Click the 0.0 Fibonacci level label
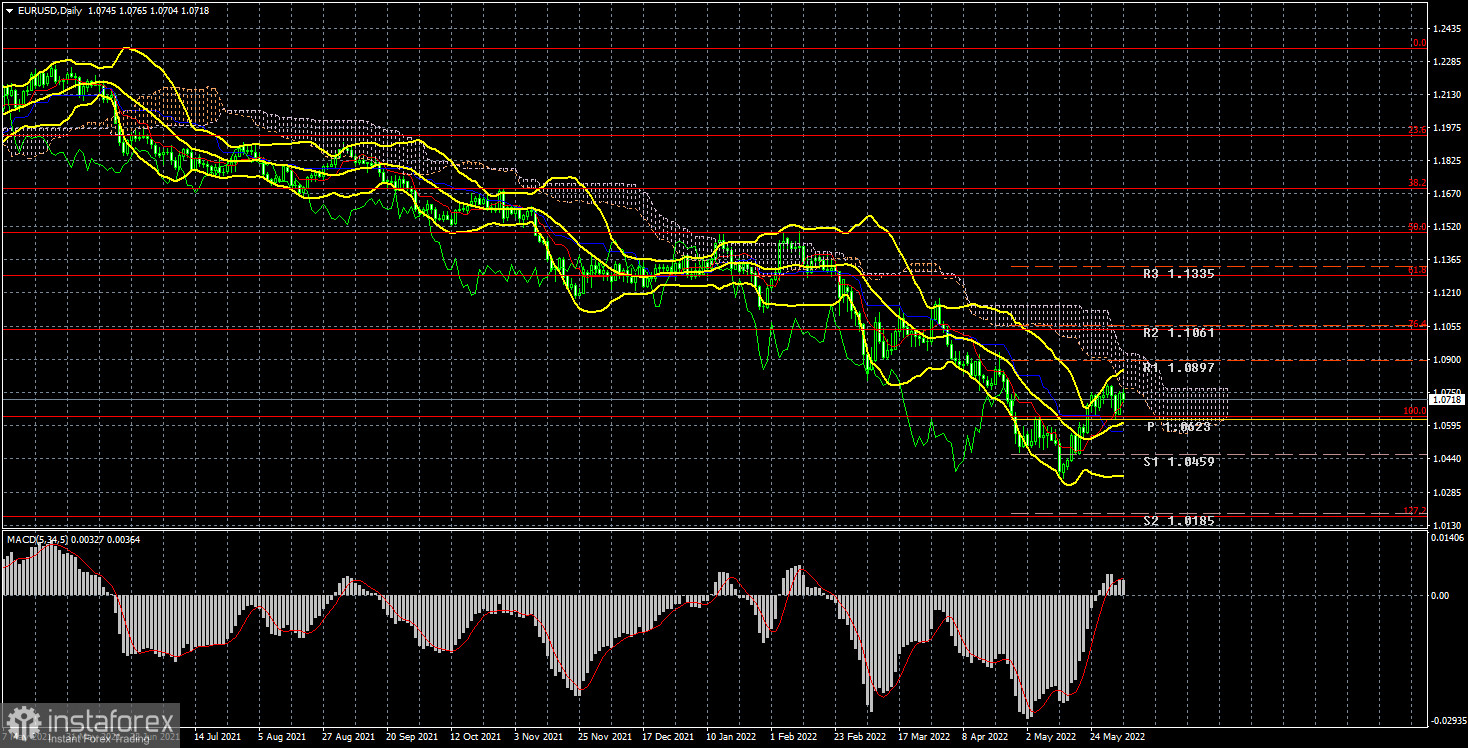 click(1417, 43)
